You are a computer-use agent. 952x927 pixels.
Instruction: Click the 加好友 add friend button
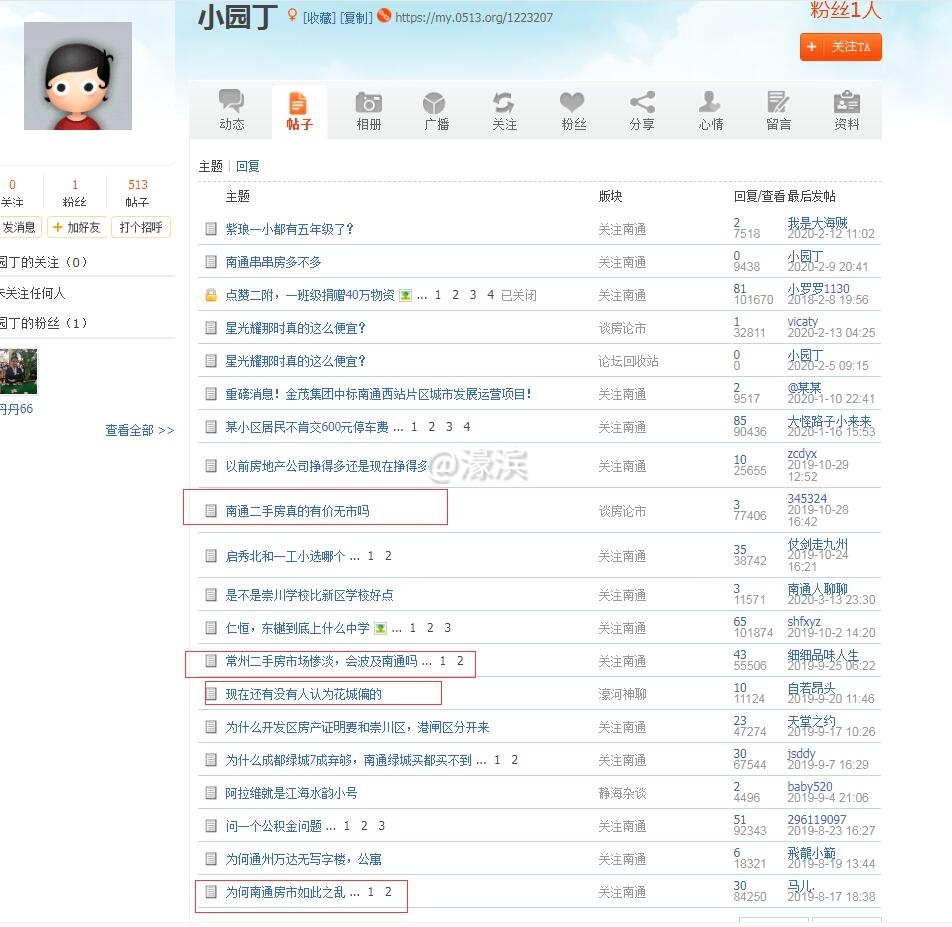pyautogui.click(x=76, y=227)
